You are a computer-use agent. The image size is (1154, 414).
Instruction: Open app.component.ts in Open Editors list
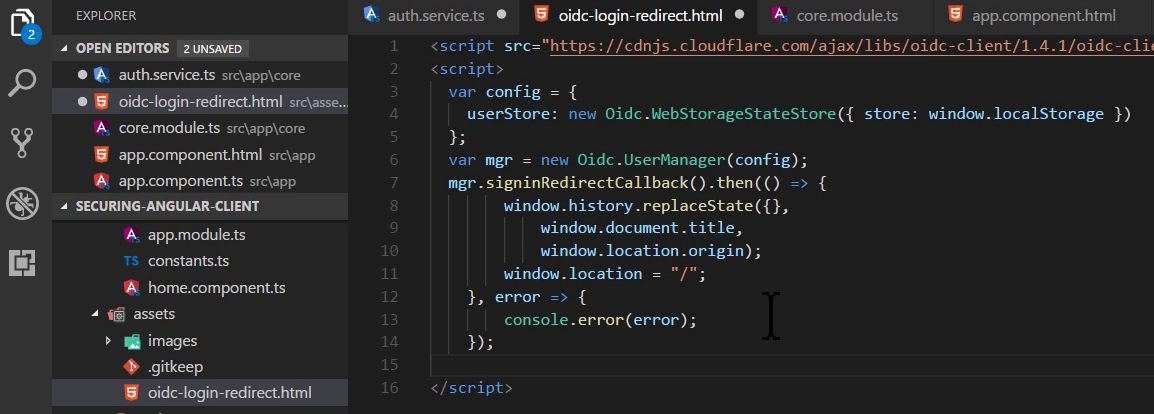[200, 180]
